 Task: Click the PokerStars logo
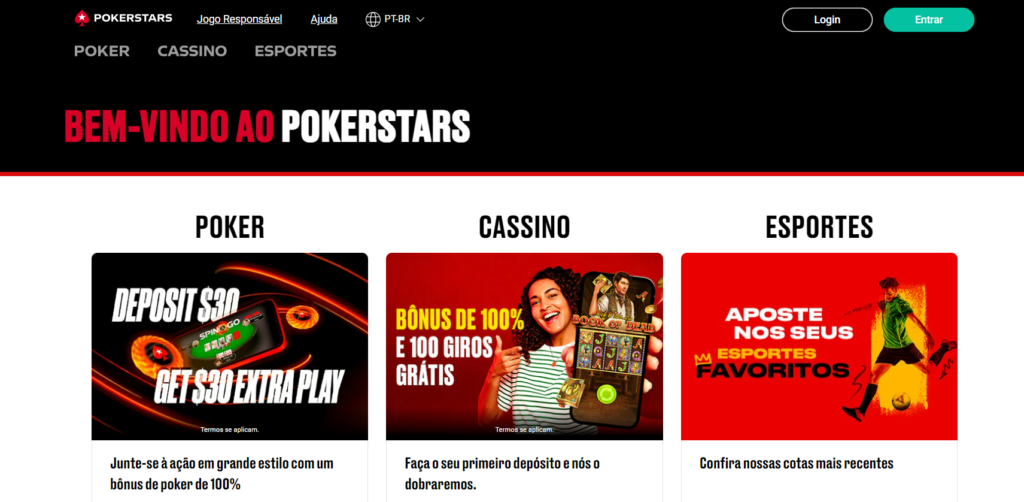[123, 18]
